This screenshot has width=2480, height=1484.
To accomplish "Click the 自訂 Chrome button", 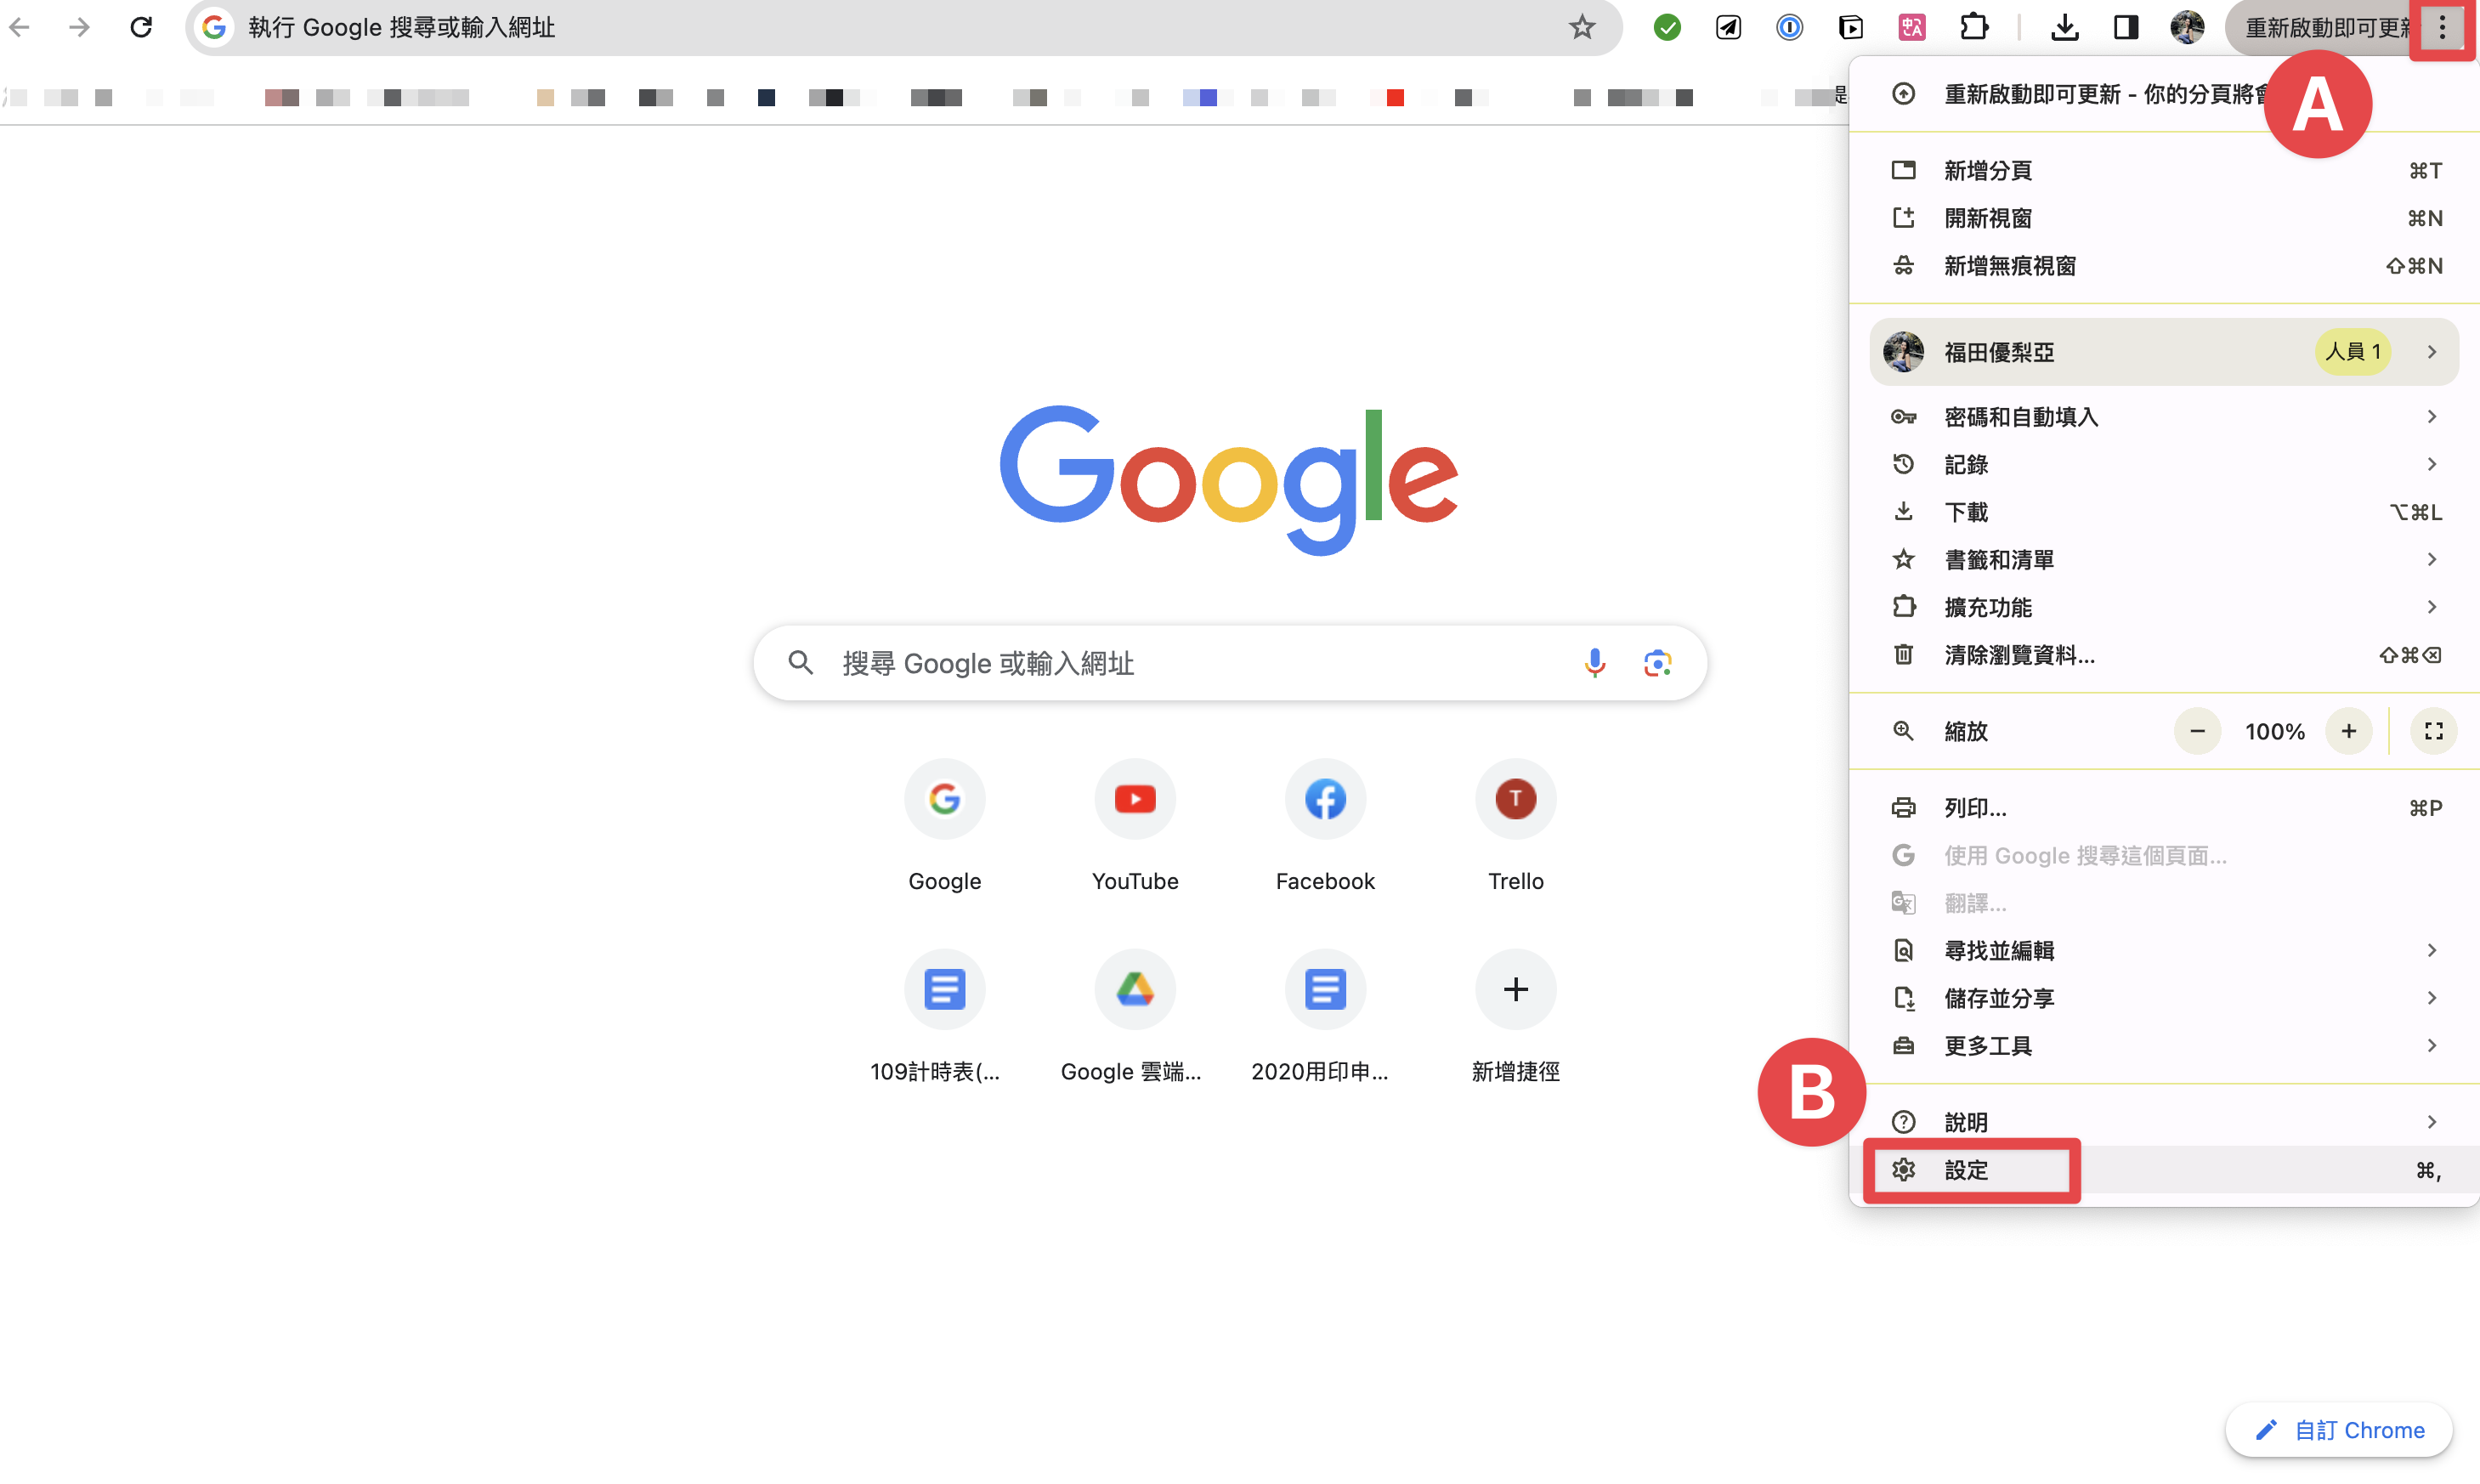I will click(2339, 1430).
